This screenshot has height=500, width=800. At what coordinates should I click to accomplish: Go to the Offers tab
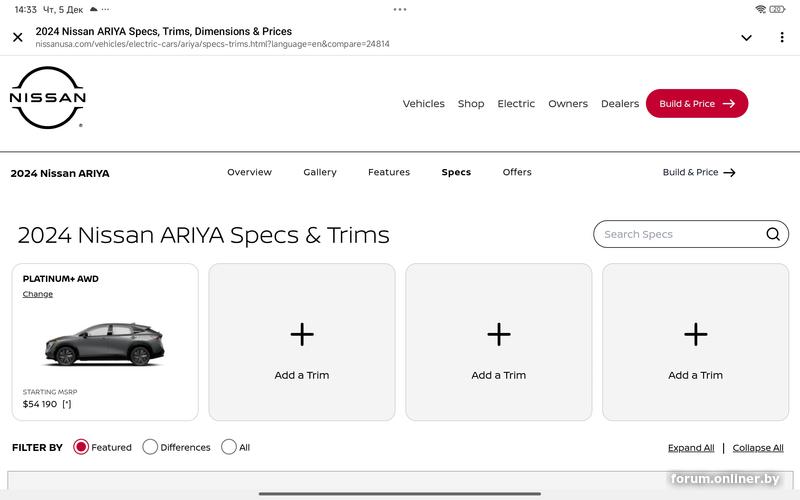(517, 172)
